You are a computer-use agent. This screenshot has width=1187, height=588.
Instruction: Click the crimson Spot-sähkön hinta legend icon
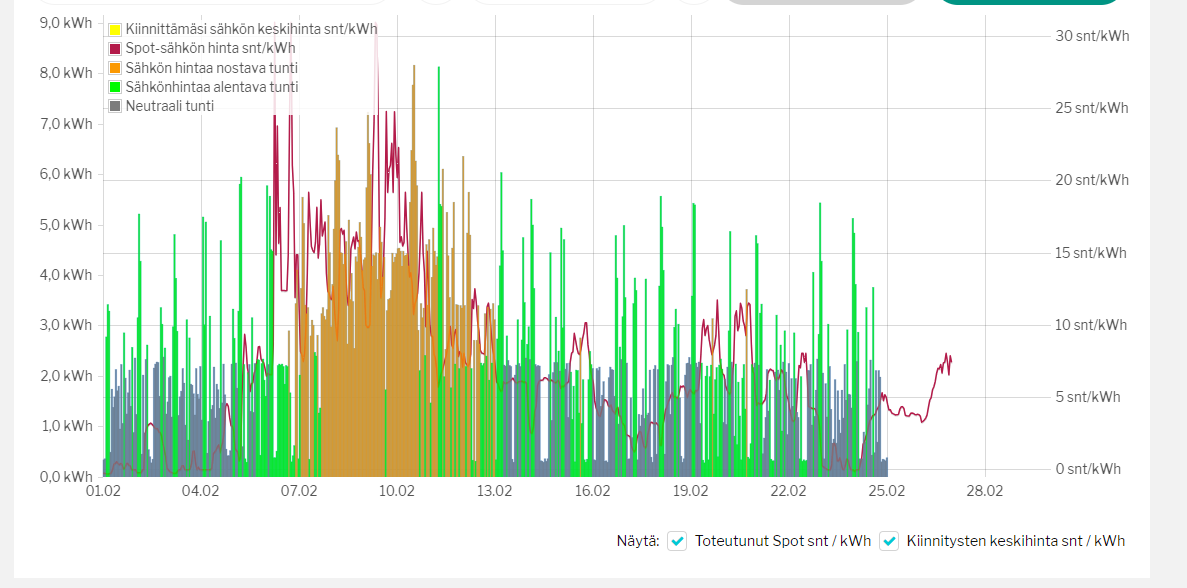[x=115, y=49]
